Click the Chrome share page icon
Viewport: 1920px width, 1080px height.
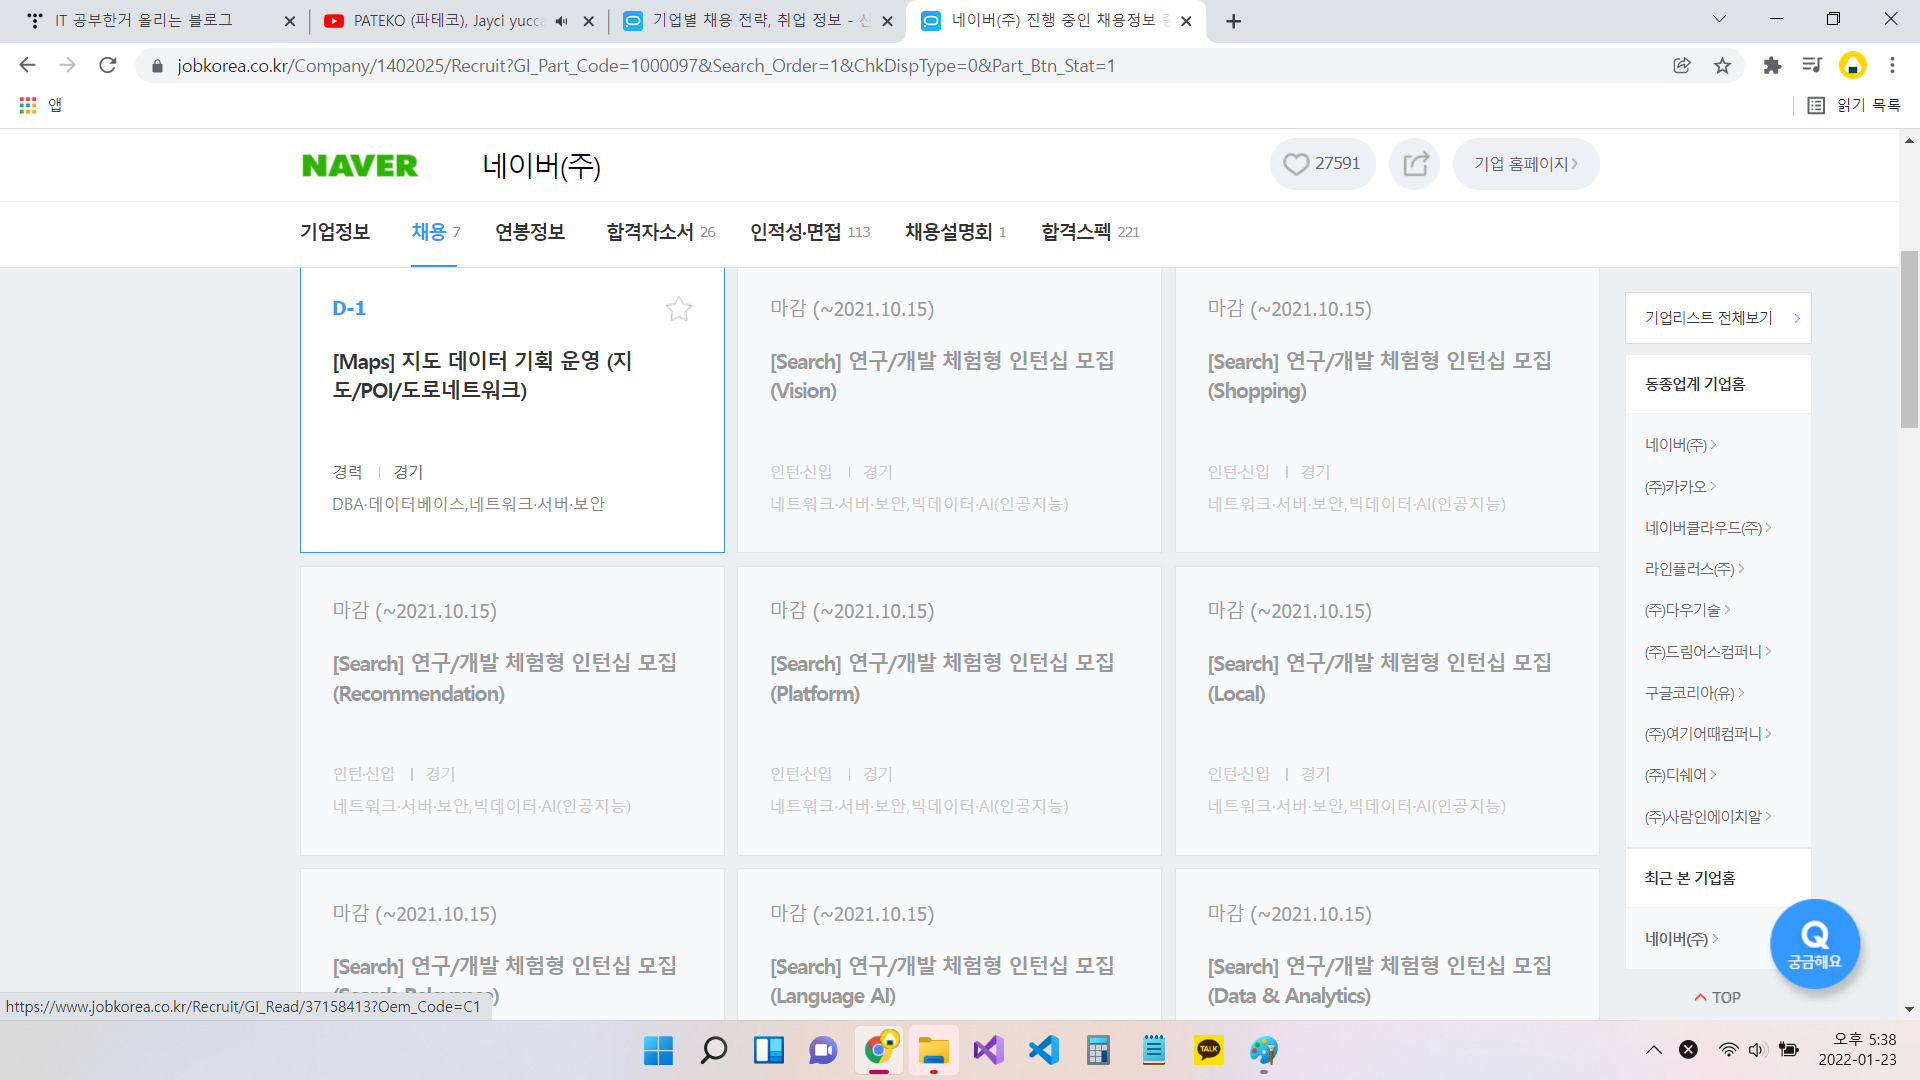(x=1682, y=66)
